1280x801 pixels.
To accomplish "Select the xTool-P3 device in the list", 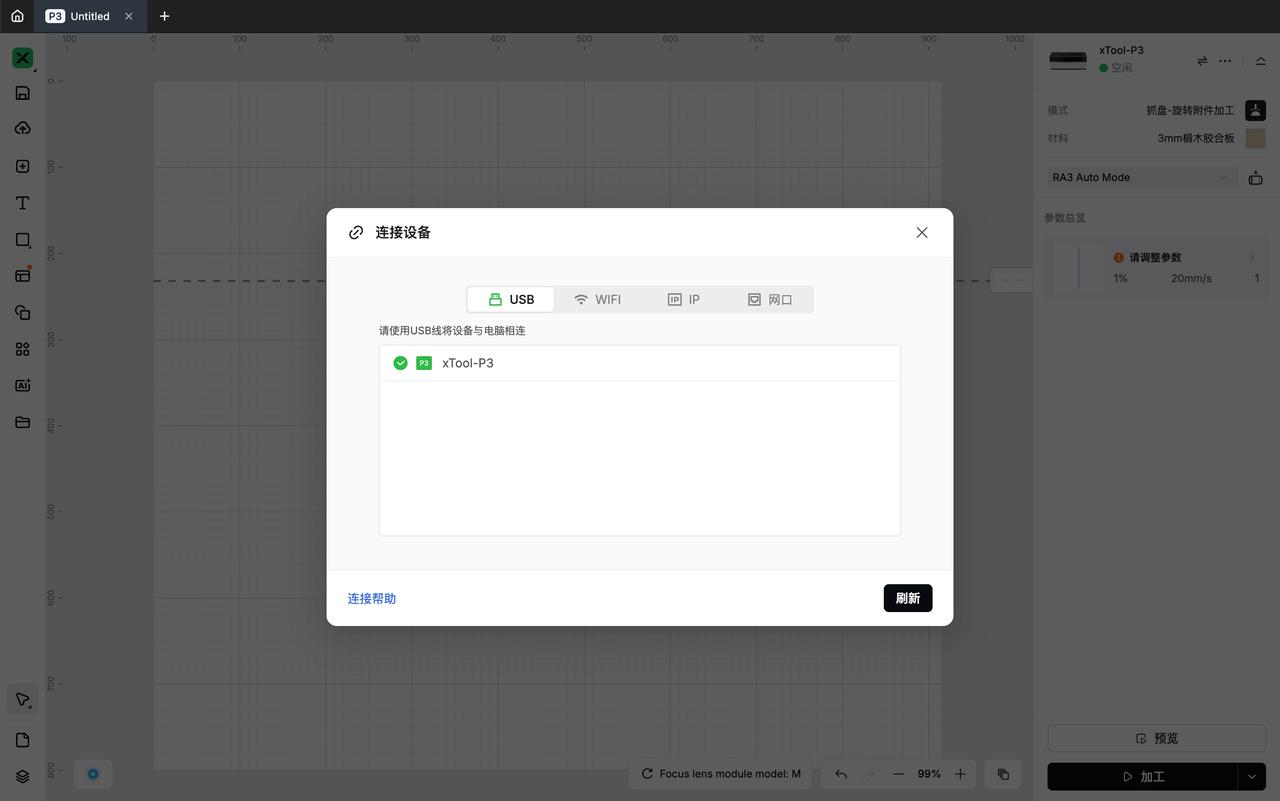I will 468,363.
